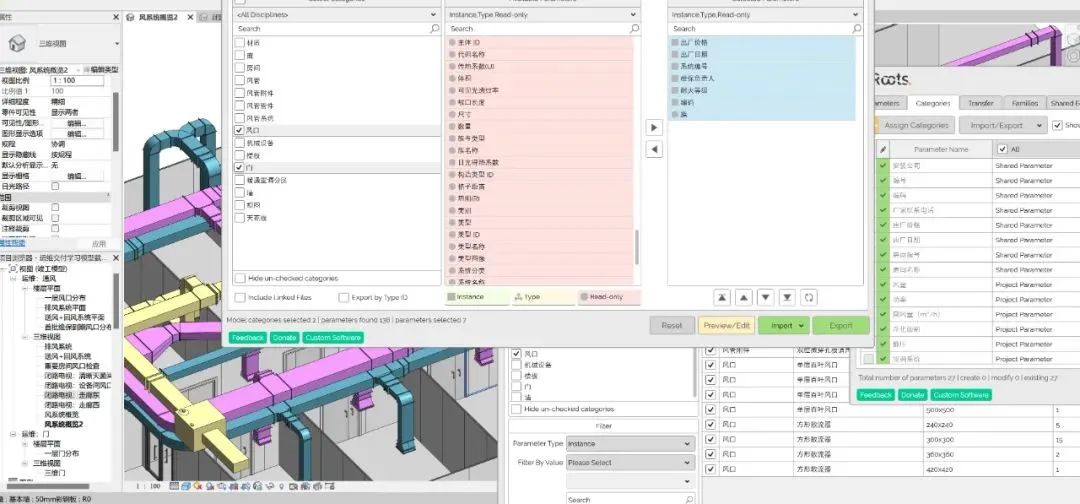Move selected parameter to top
1080x504 pixels.
[x=721, y=297]
